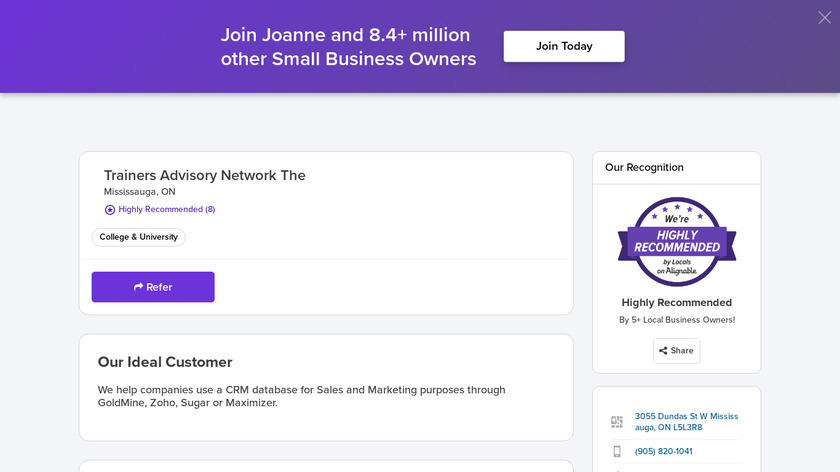Click the Refer button
The image size is (840, 472).
click(x=153, y=287)
